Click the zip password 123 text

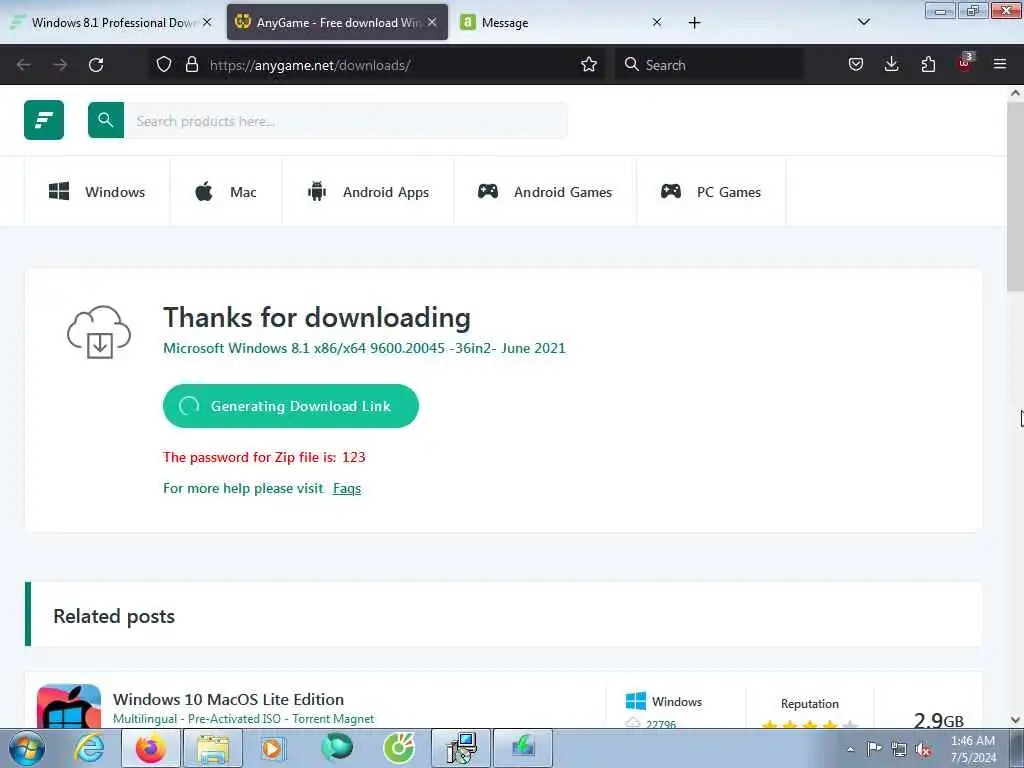click(264, 457)
